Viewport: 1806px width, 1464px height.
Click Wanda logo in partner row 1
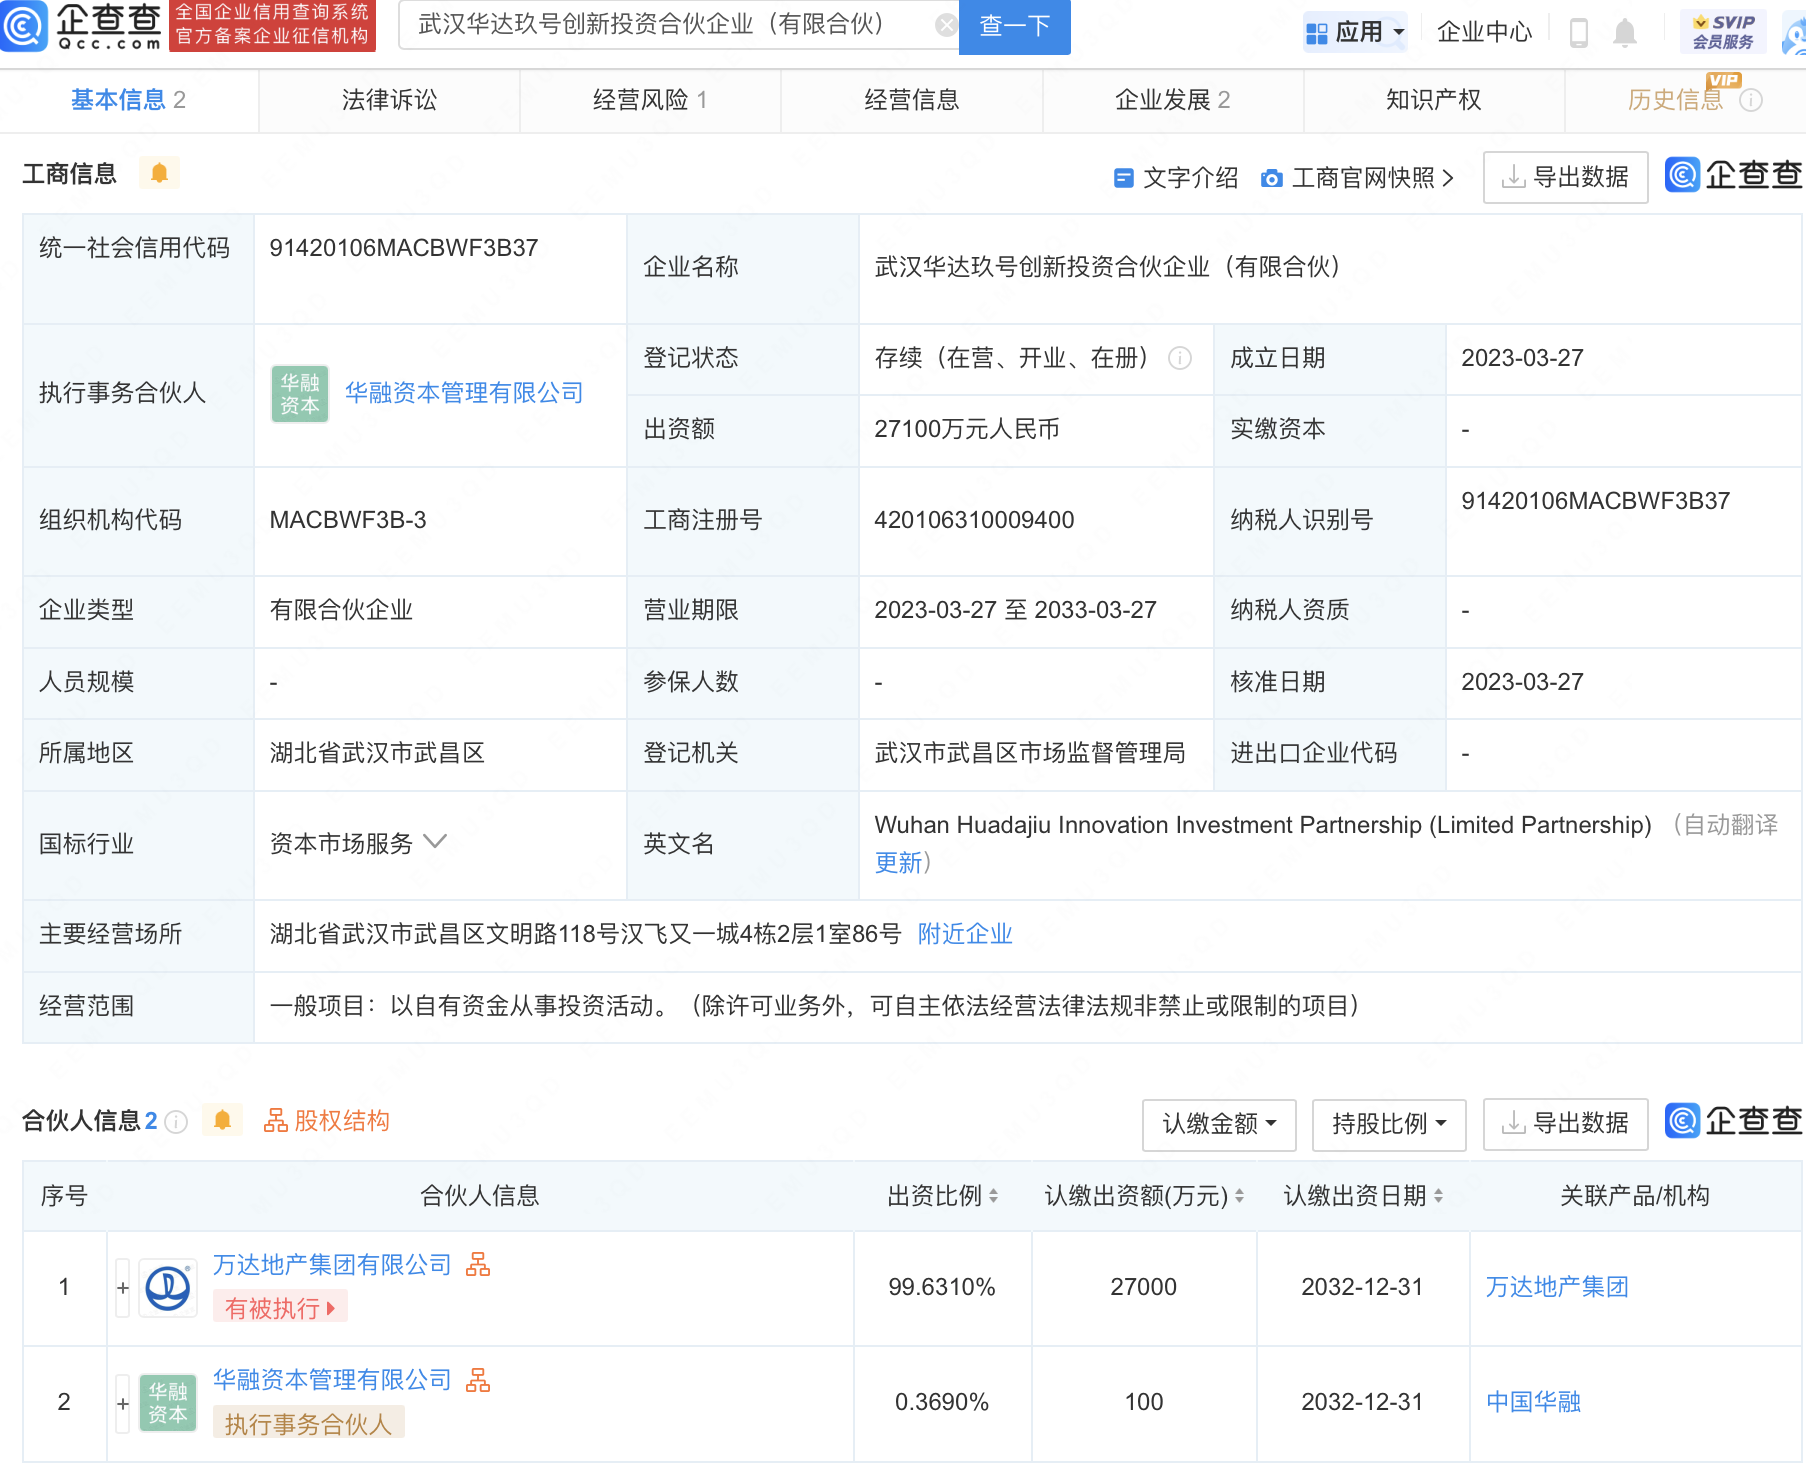pyautogui.click(x=167, y=1288)
